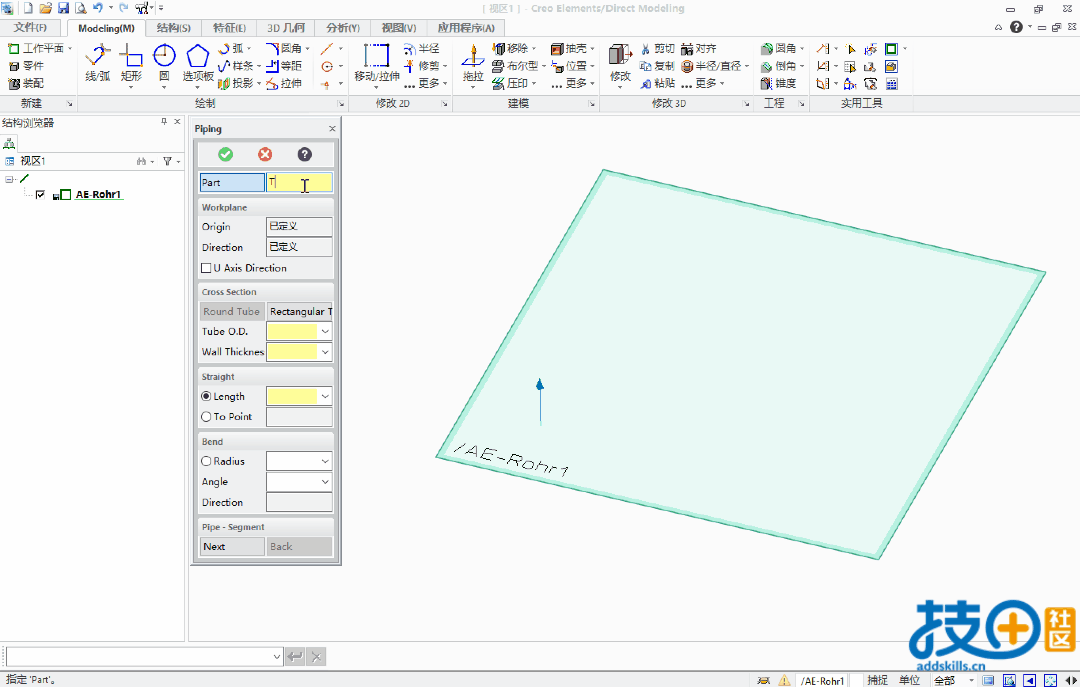The height and width of the screenshot is (687, 1080).
Task: Click the 等距 (Offset) tool
Action: 284,66
